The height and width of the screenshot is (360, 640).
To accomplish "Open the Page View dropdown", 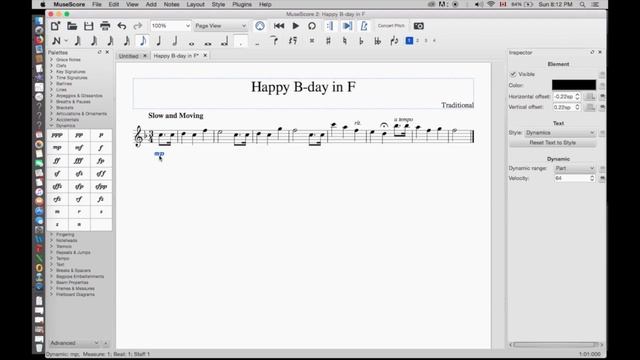I will click(220, 26).
